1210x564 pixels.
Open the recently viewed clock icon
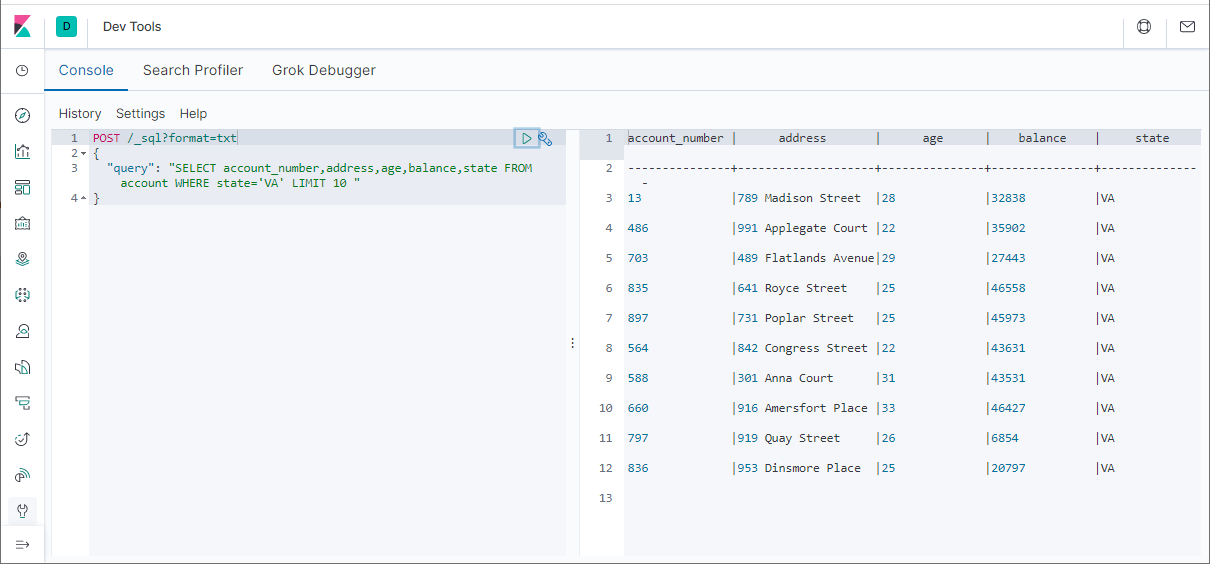[23, 71]
